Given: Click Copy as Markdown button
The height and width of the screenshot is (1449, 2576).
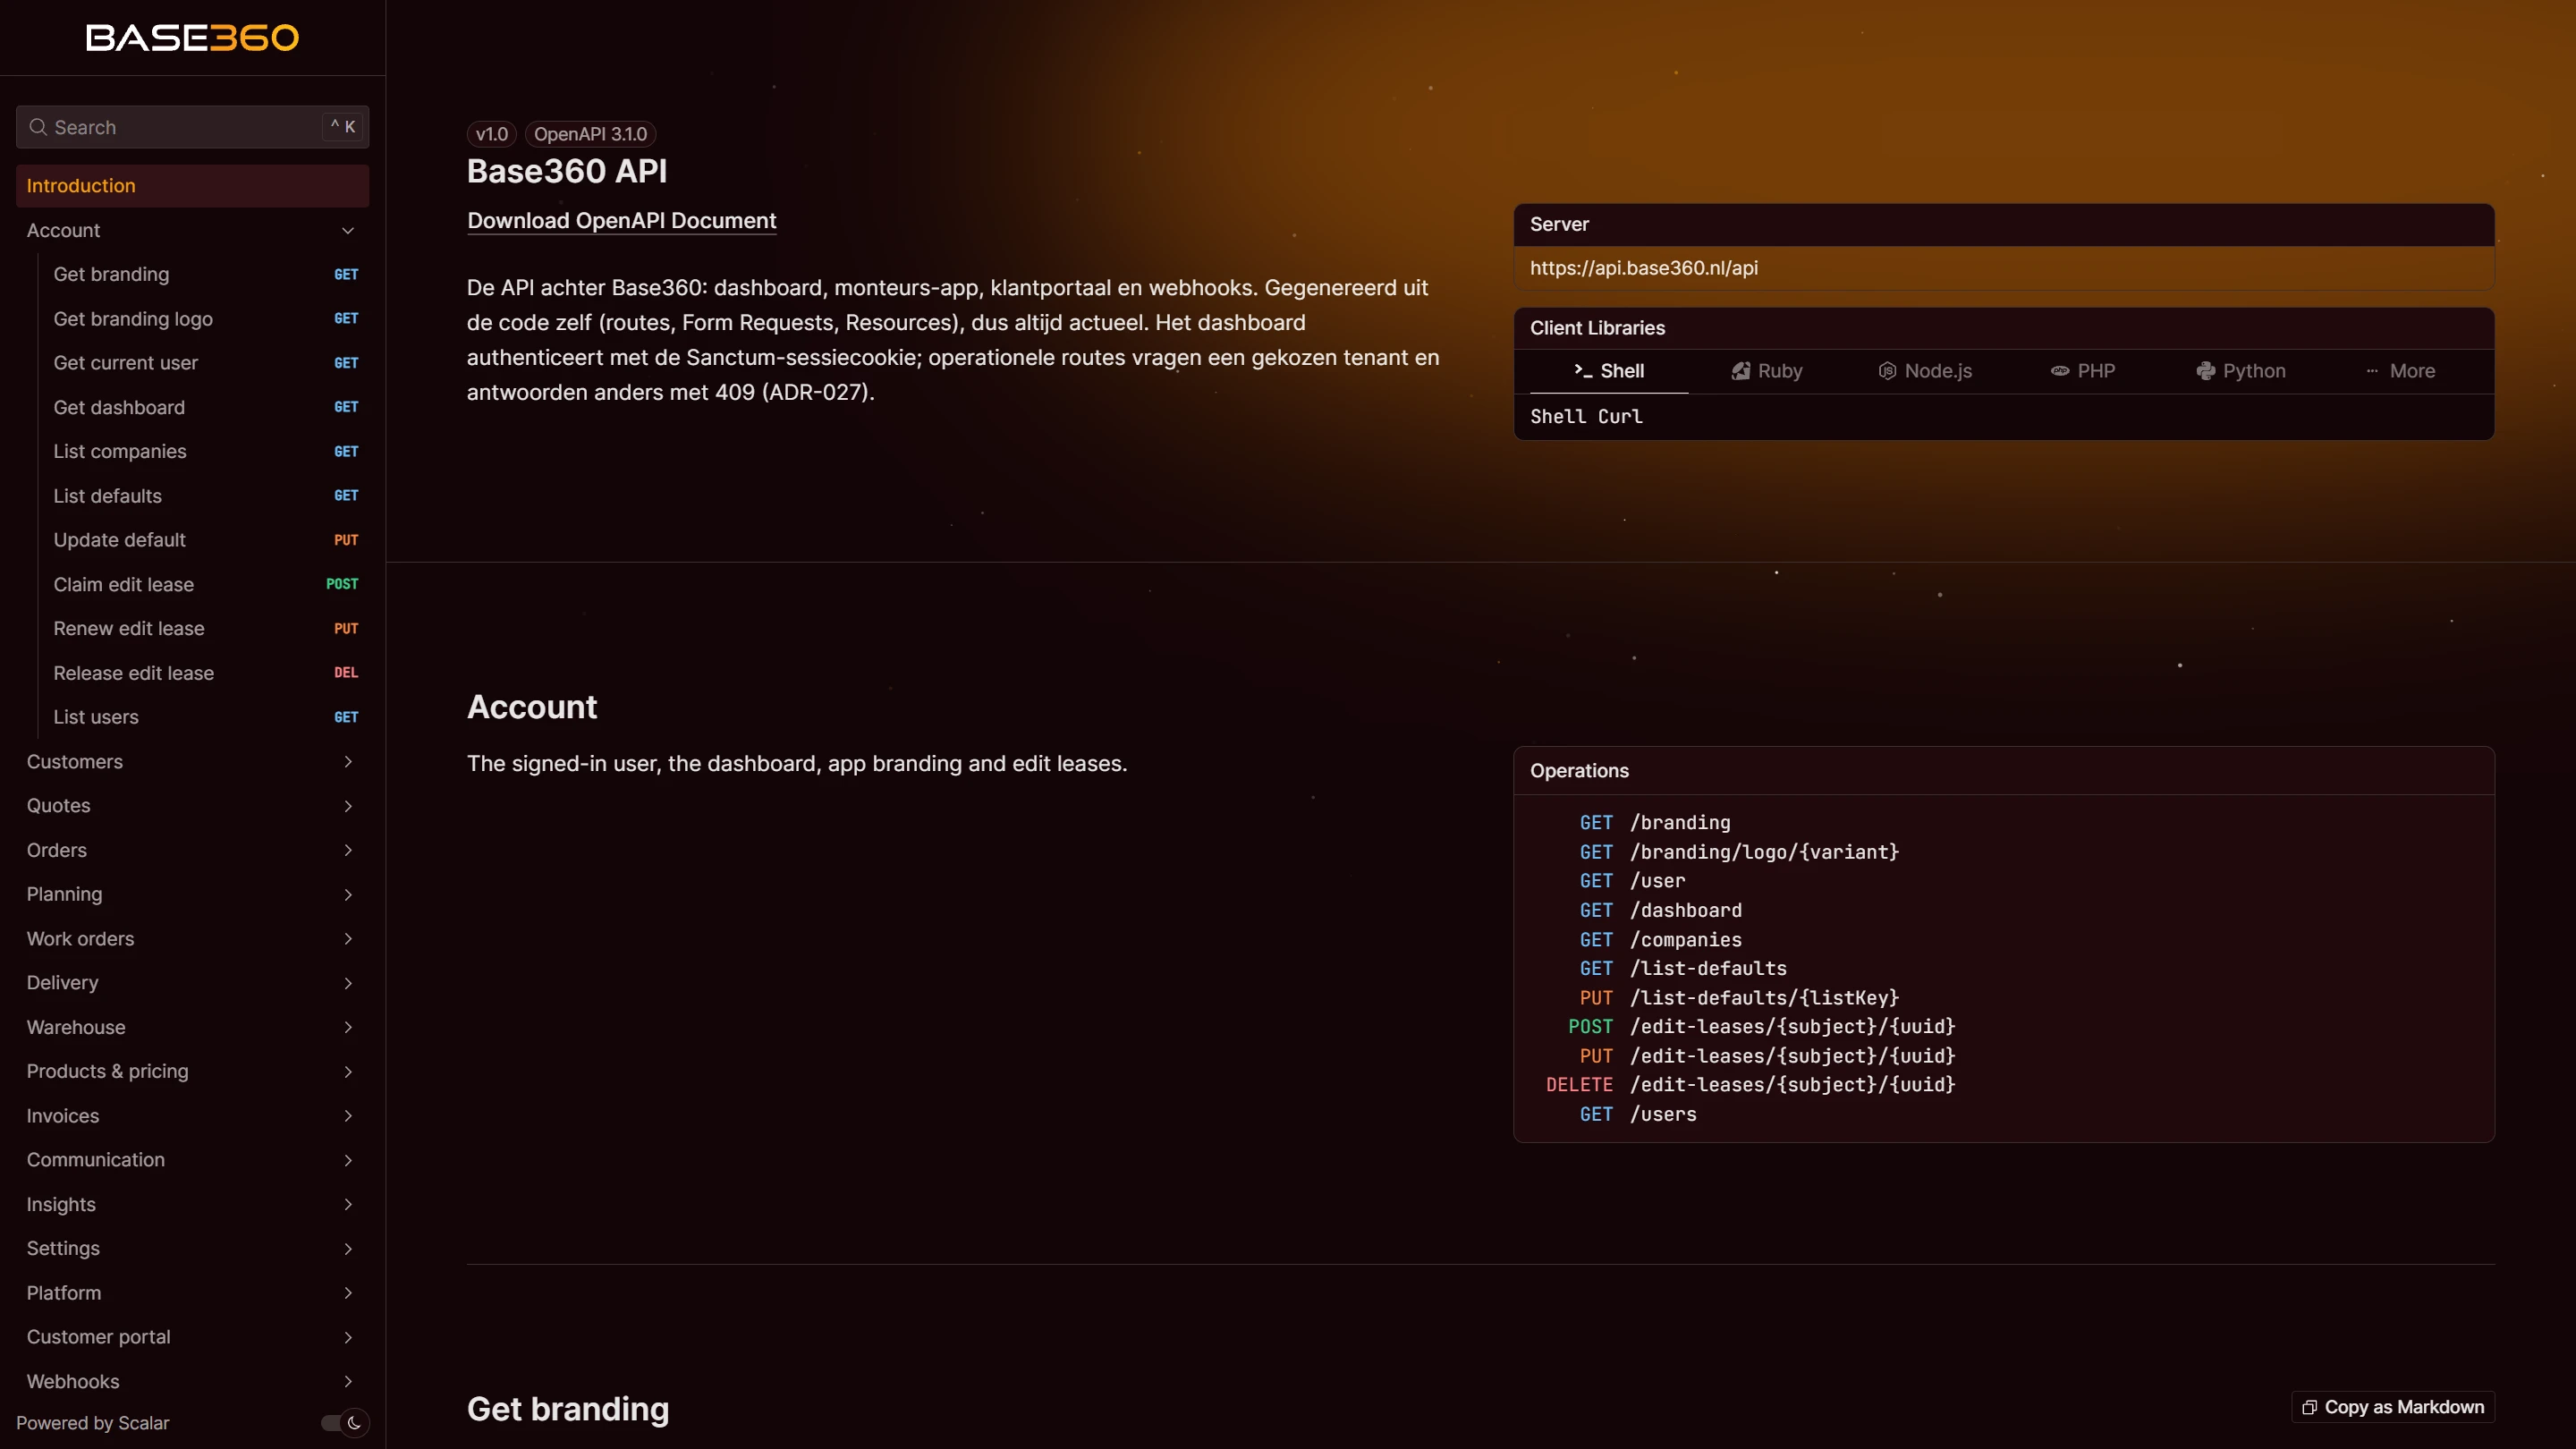Looking at the screenshot, I should pos(2393,1407).
